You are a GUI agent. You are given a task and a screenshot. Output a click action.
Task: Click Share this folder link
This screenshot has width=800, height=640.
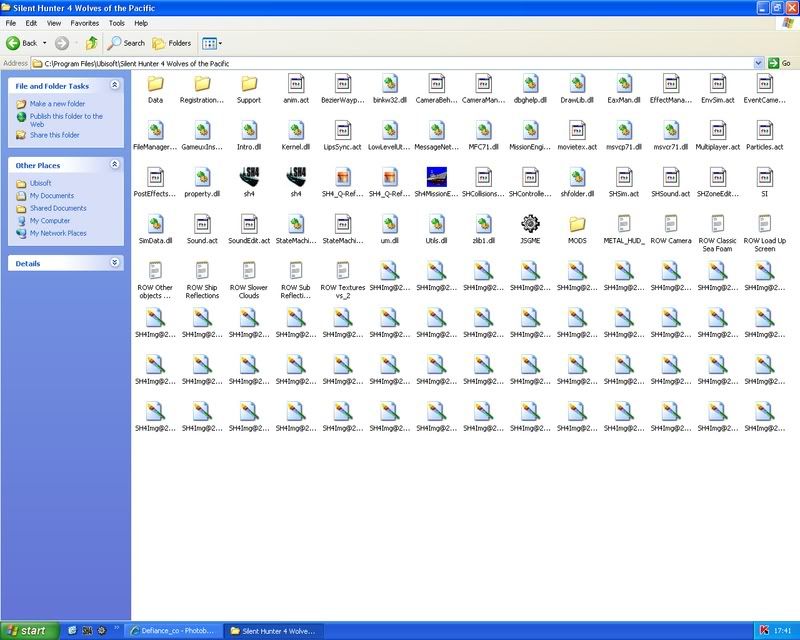point(55,135)
